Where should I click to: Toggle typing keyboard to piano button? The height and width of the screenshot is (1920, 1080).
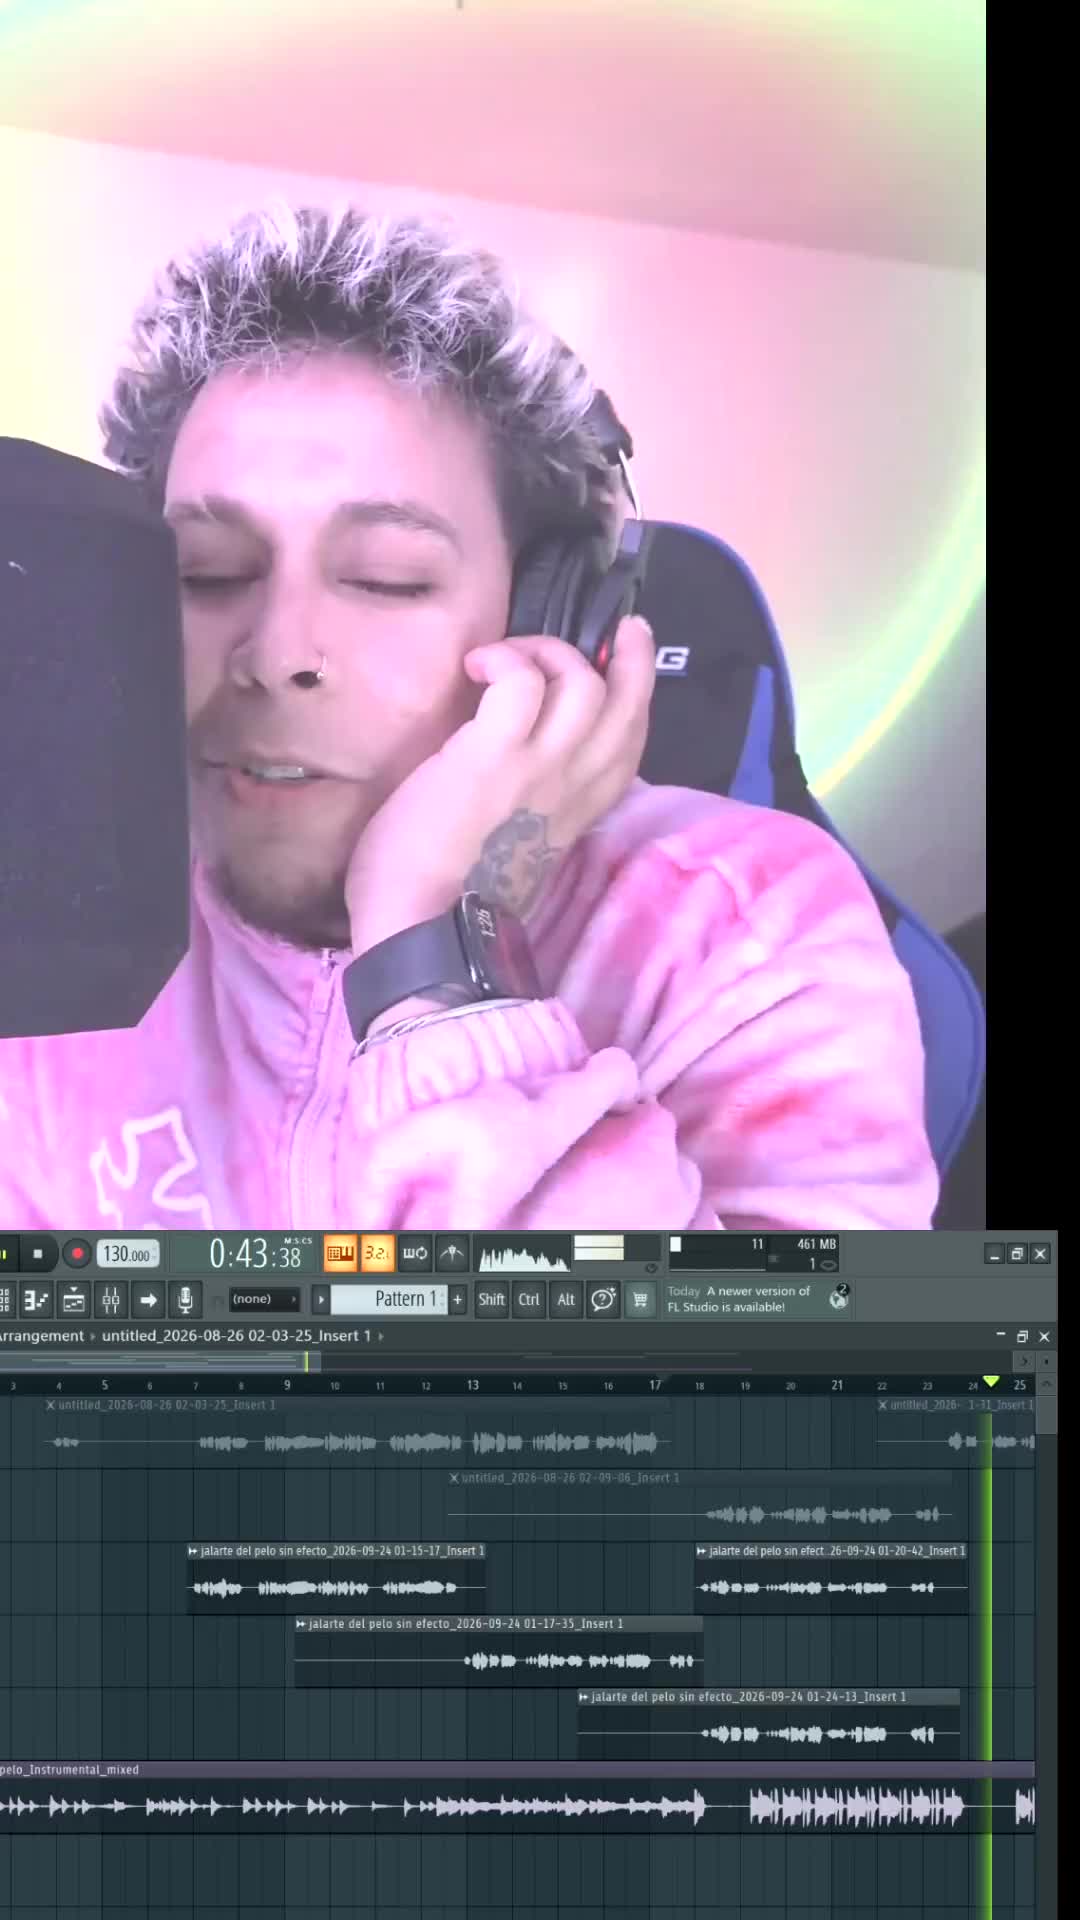tap(340, 1253)
